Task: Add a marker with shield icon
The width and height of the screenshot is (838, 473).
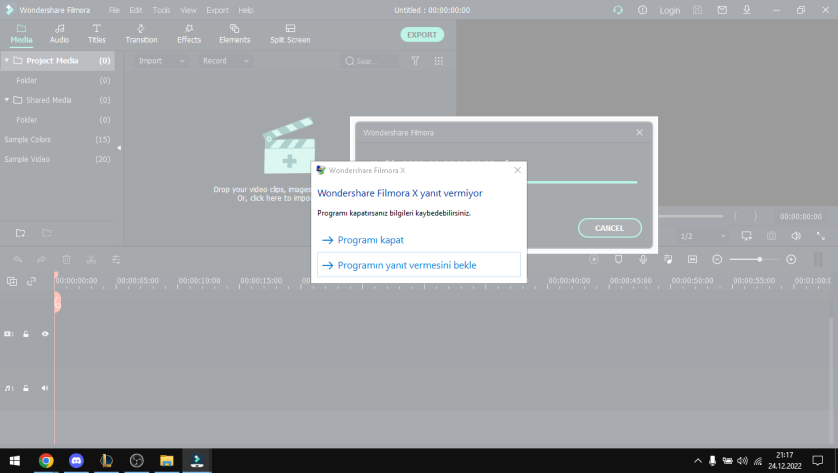Action: coord(618,259)
